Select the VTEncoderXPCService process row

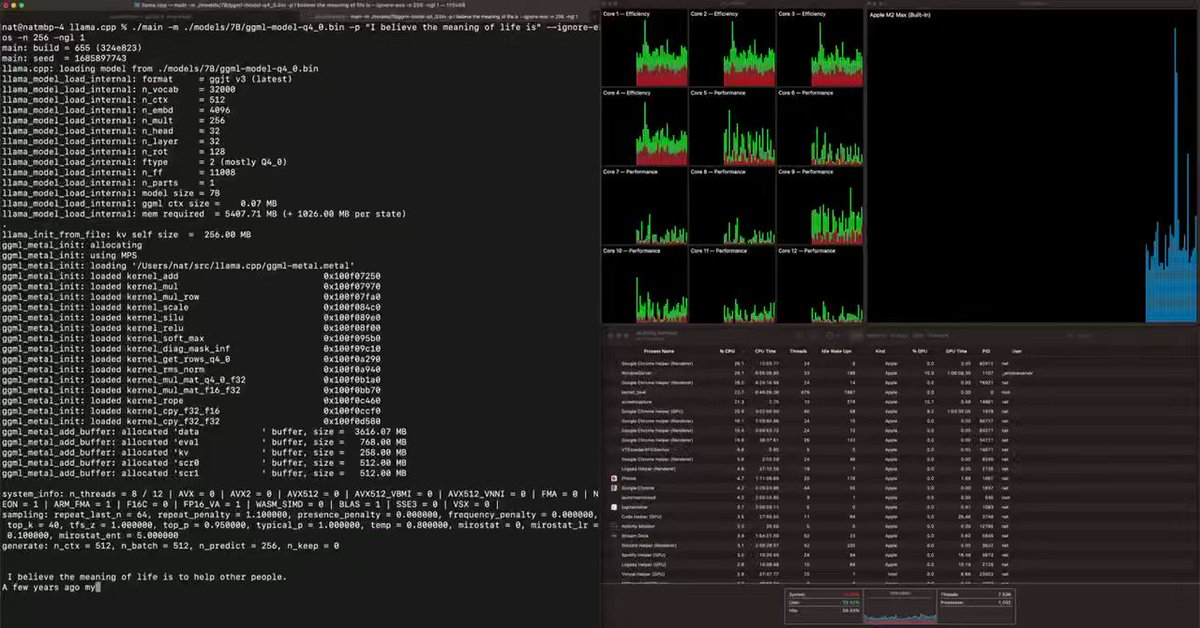900,449
